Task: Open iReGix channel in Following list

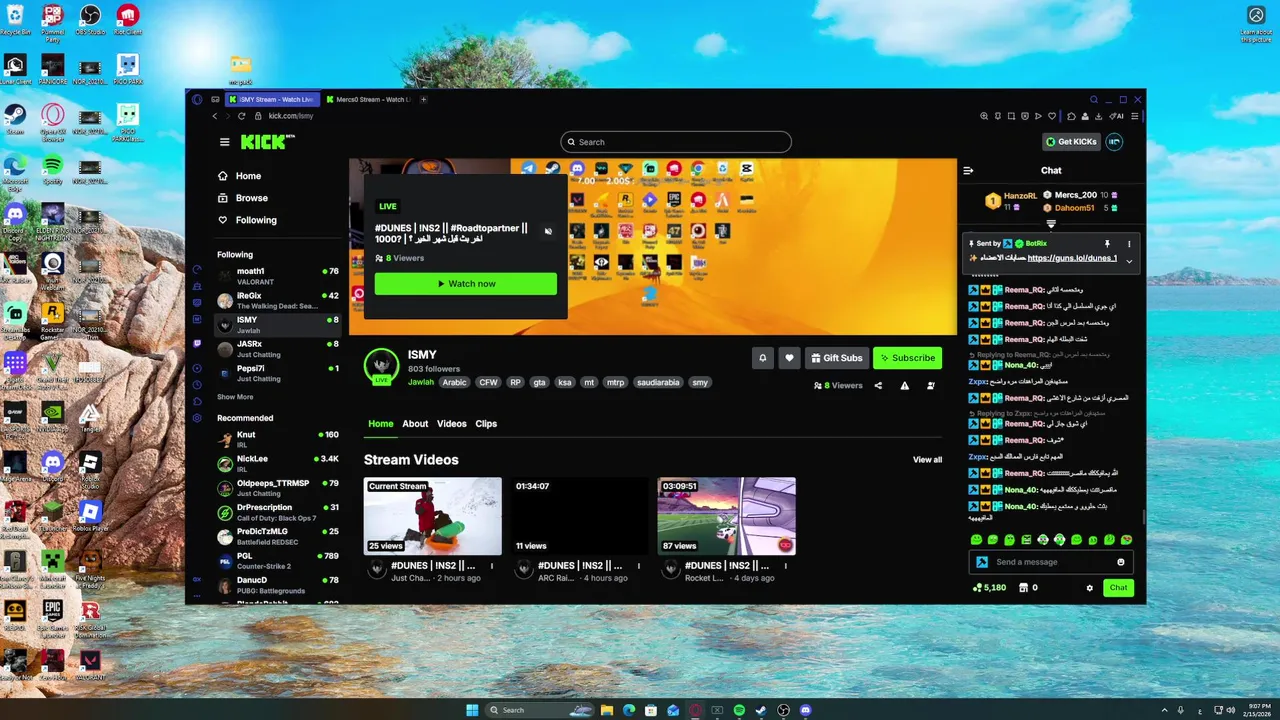Action: pyautogui.click(x=277, y=300)
